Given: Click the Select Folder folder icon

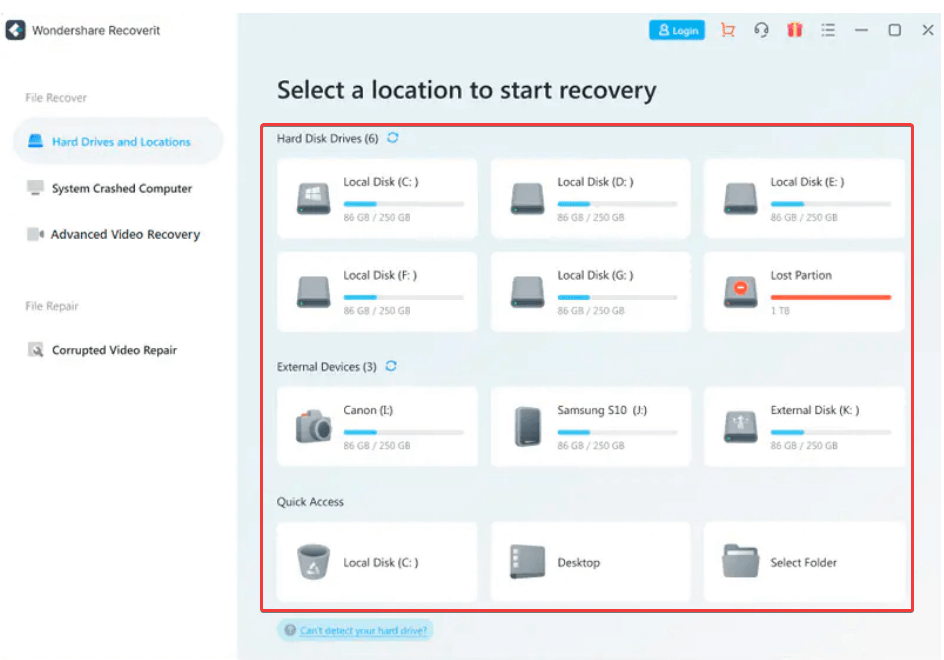Looking at the screenshot, I should pyautogui.click(x=740, y=561).
